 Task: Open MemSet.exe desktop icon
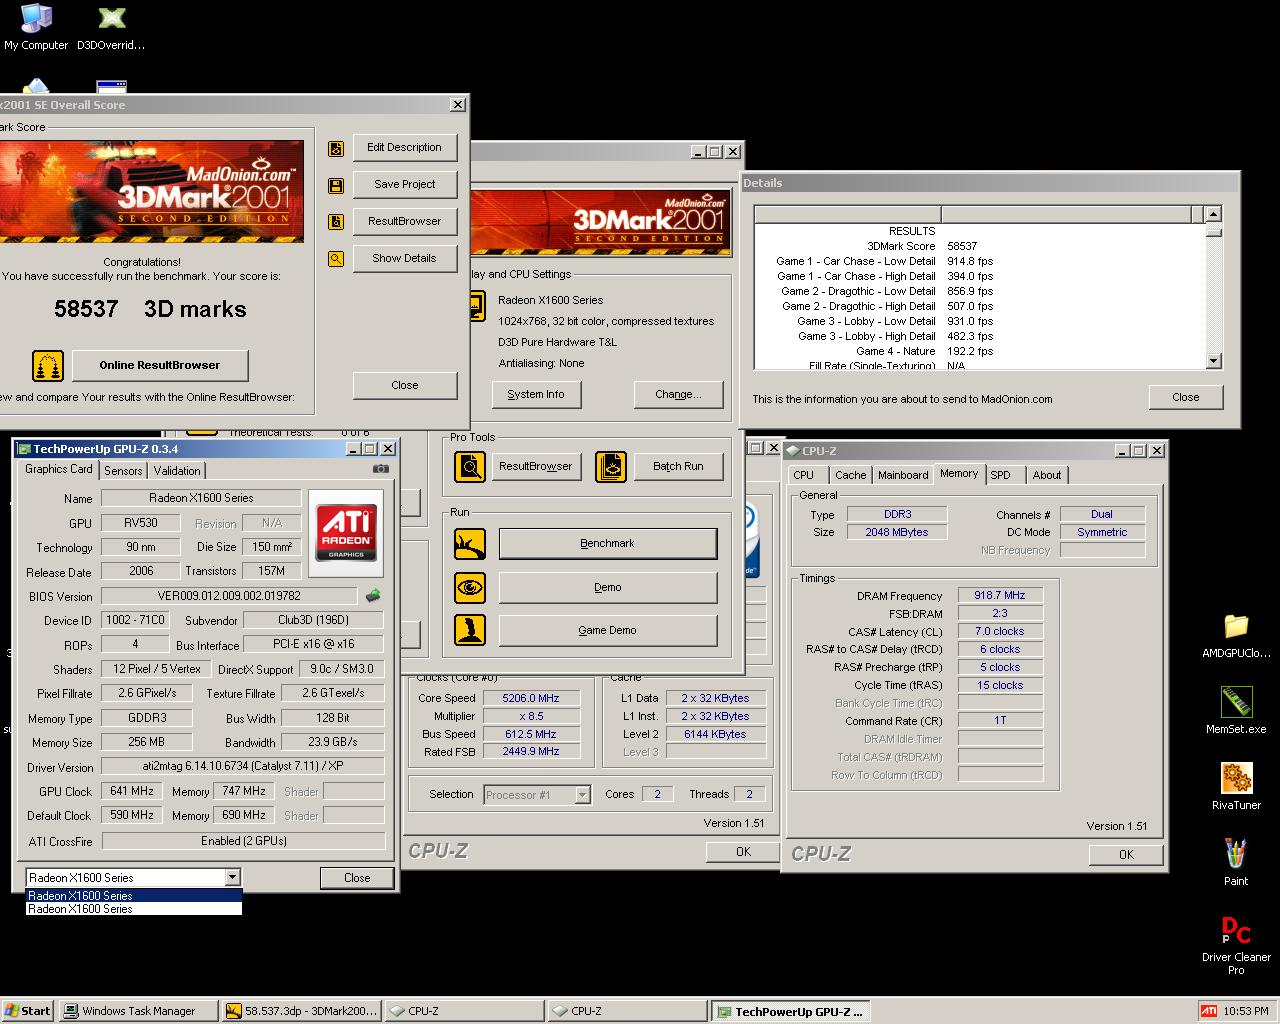[x=1236, y=711]
